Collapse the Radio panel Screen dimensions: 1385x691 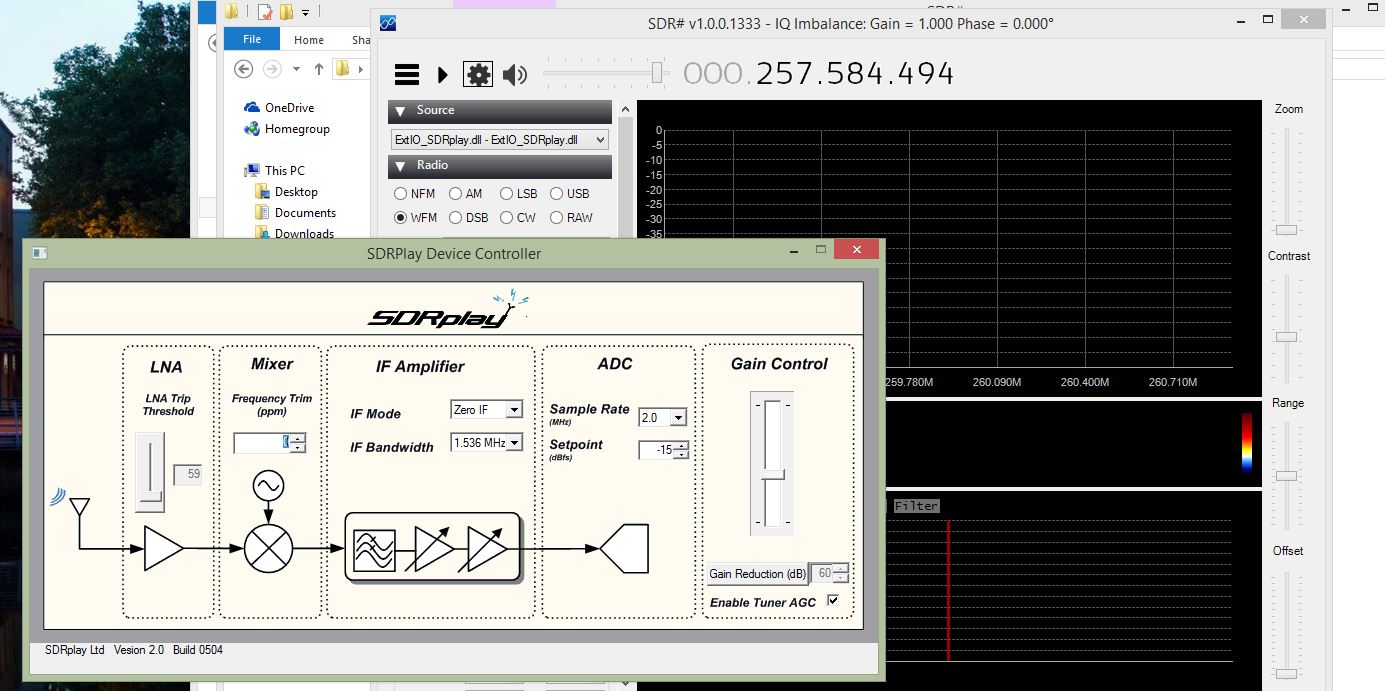(x=399, y=166)
